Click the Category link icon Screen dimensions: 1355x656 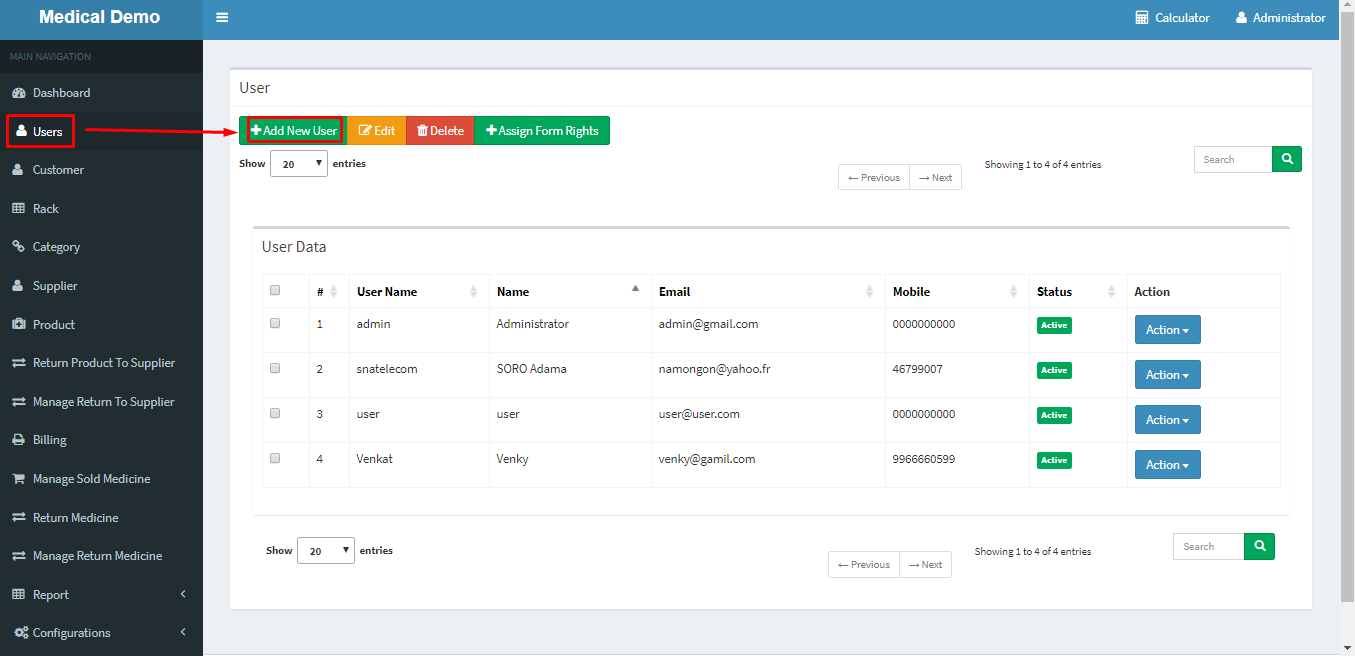coord(19,247)
